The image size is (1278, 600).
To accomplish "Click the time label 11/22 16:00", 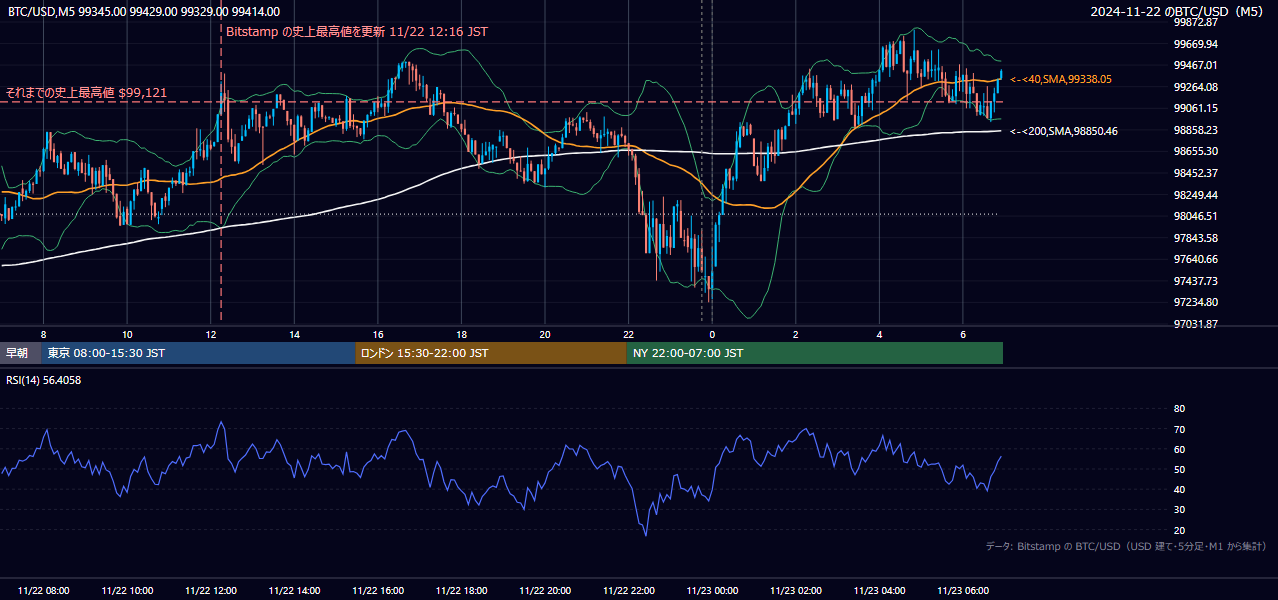I will (x=378, y=591).
